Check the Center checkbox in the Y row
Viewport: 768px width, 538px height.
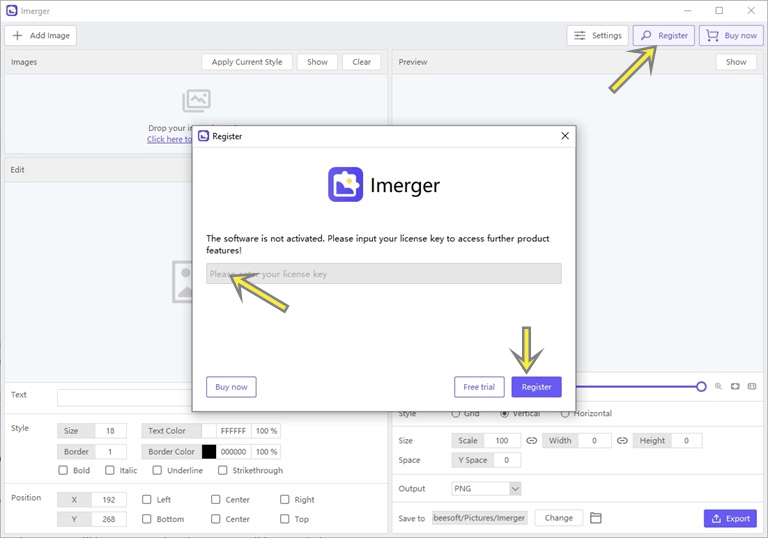point(216,518)
